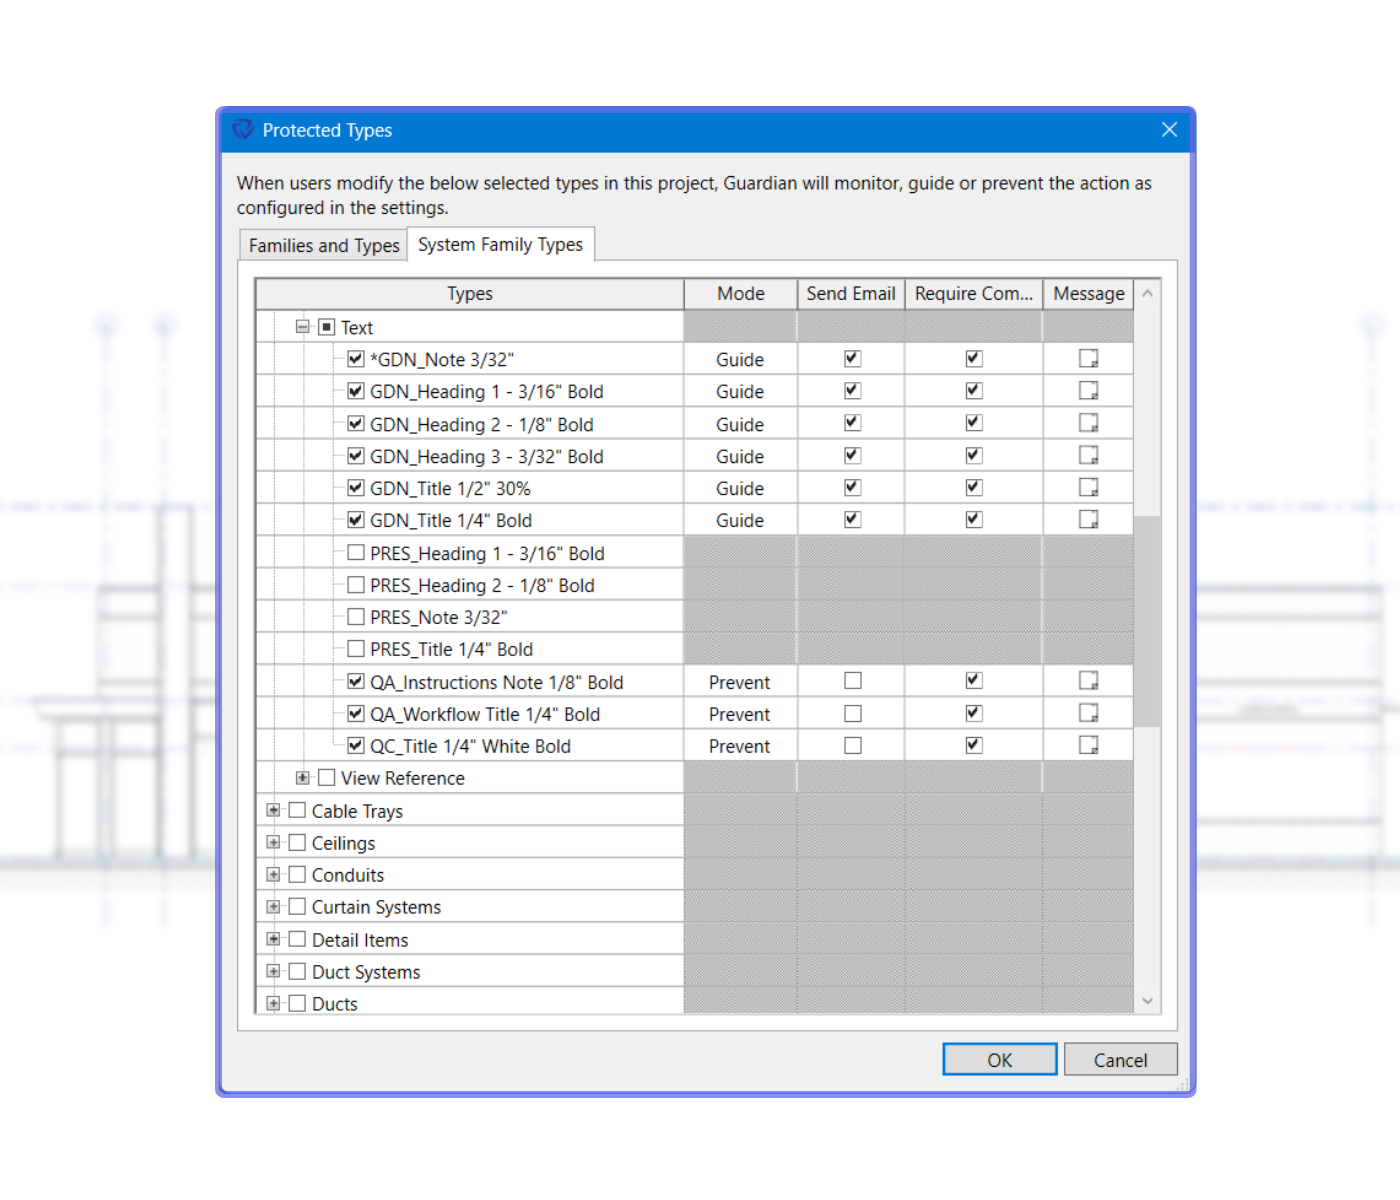Viewport: 1400px width, 1200px height.
Task: Check the PRES_Heading 2 - 1/8" Bold type
Action: tap(356, 585)
